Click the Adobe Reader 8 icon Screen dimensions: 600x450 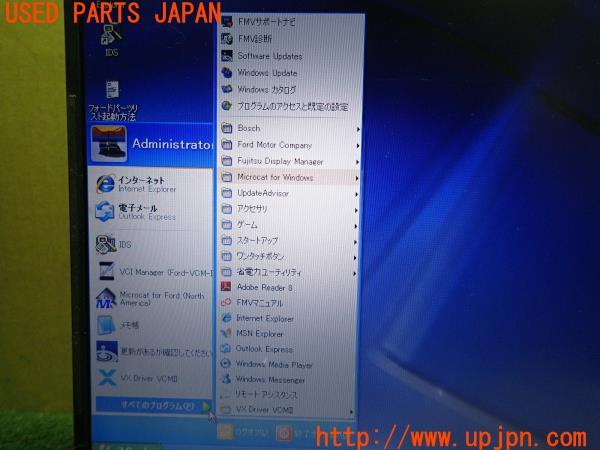[226, 287]
